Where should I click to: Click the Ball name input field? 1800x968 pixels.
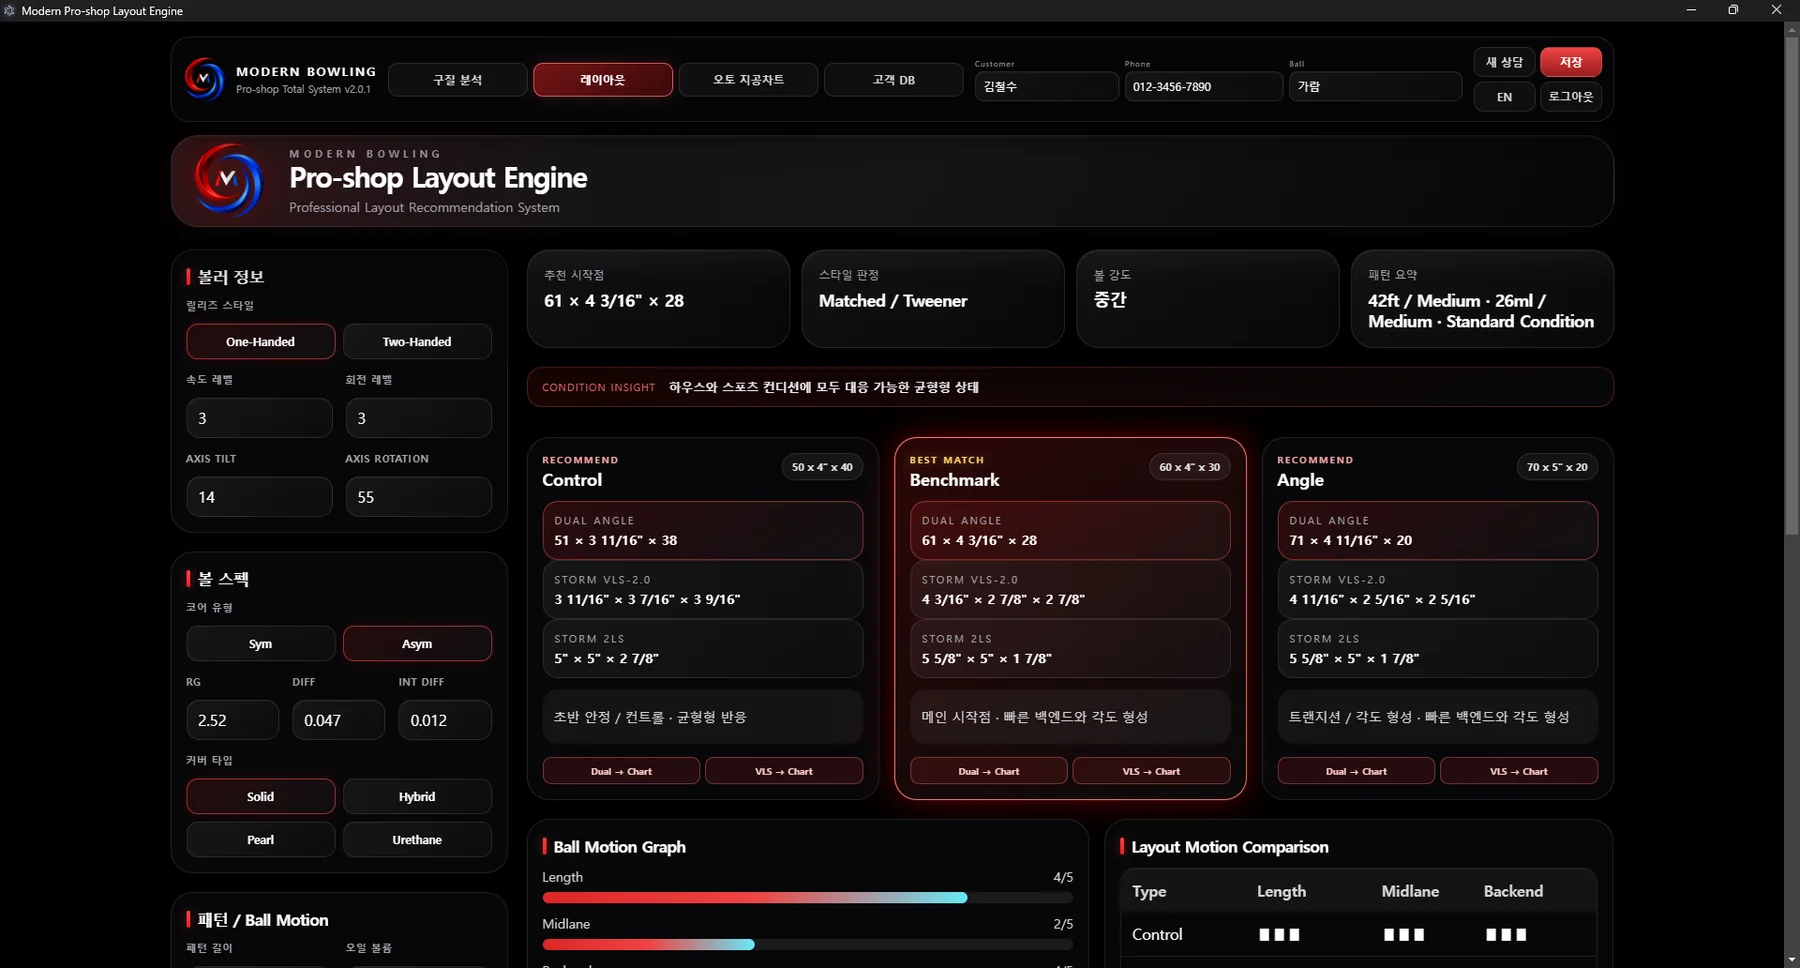pos(1375,87)
